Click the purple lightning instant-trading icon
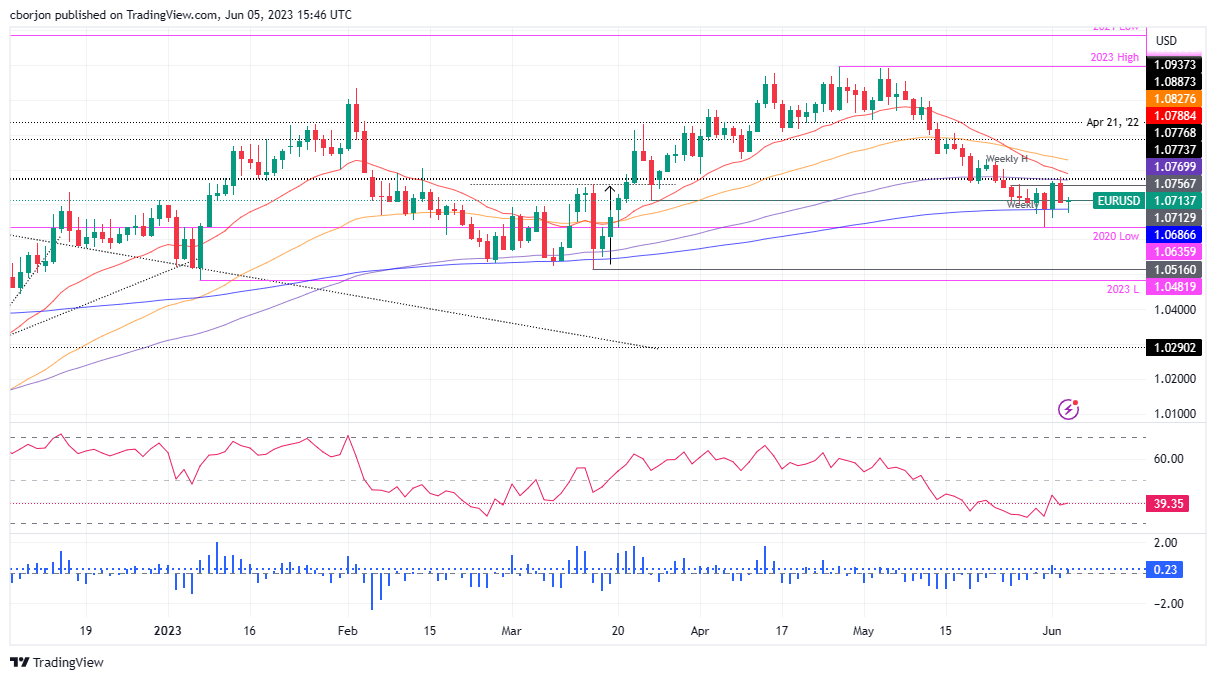This screenshot has height=680, width=1216. [1068, 410]
